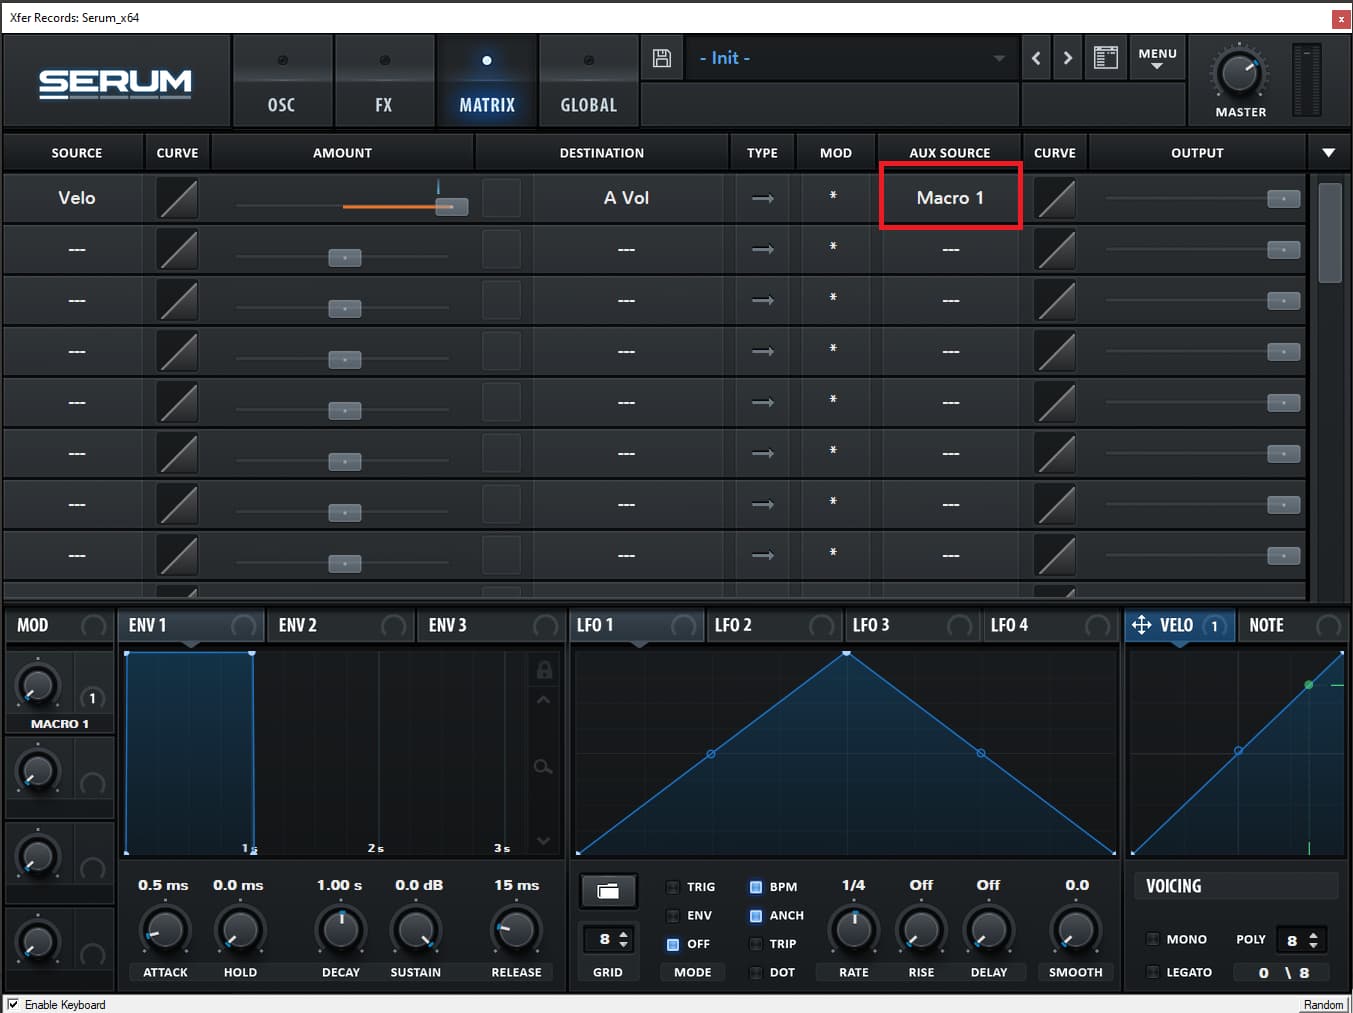Enable the DOT checkbox
Viewport: 1353px width, 1013px height.
[756, 972]
